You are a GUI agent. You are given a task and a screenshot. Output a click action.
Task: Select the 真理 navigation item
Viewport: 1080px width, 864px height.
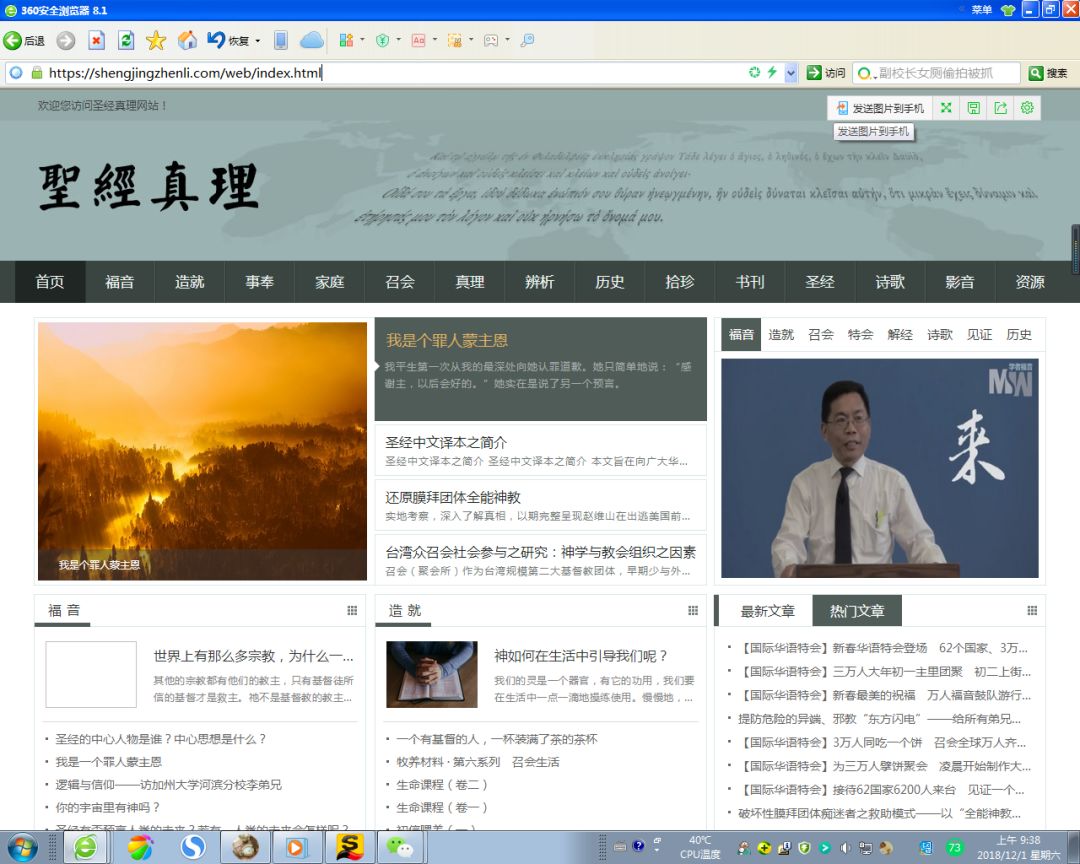pyautogui.click(x=470, y=282)
